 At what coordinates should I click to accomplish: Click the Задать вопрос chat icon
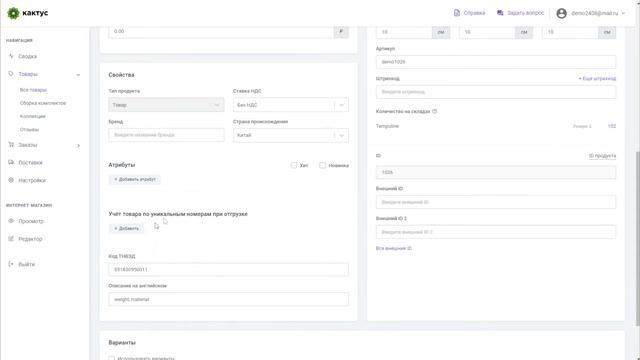[x=500, y=13]
